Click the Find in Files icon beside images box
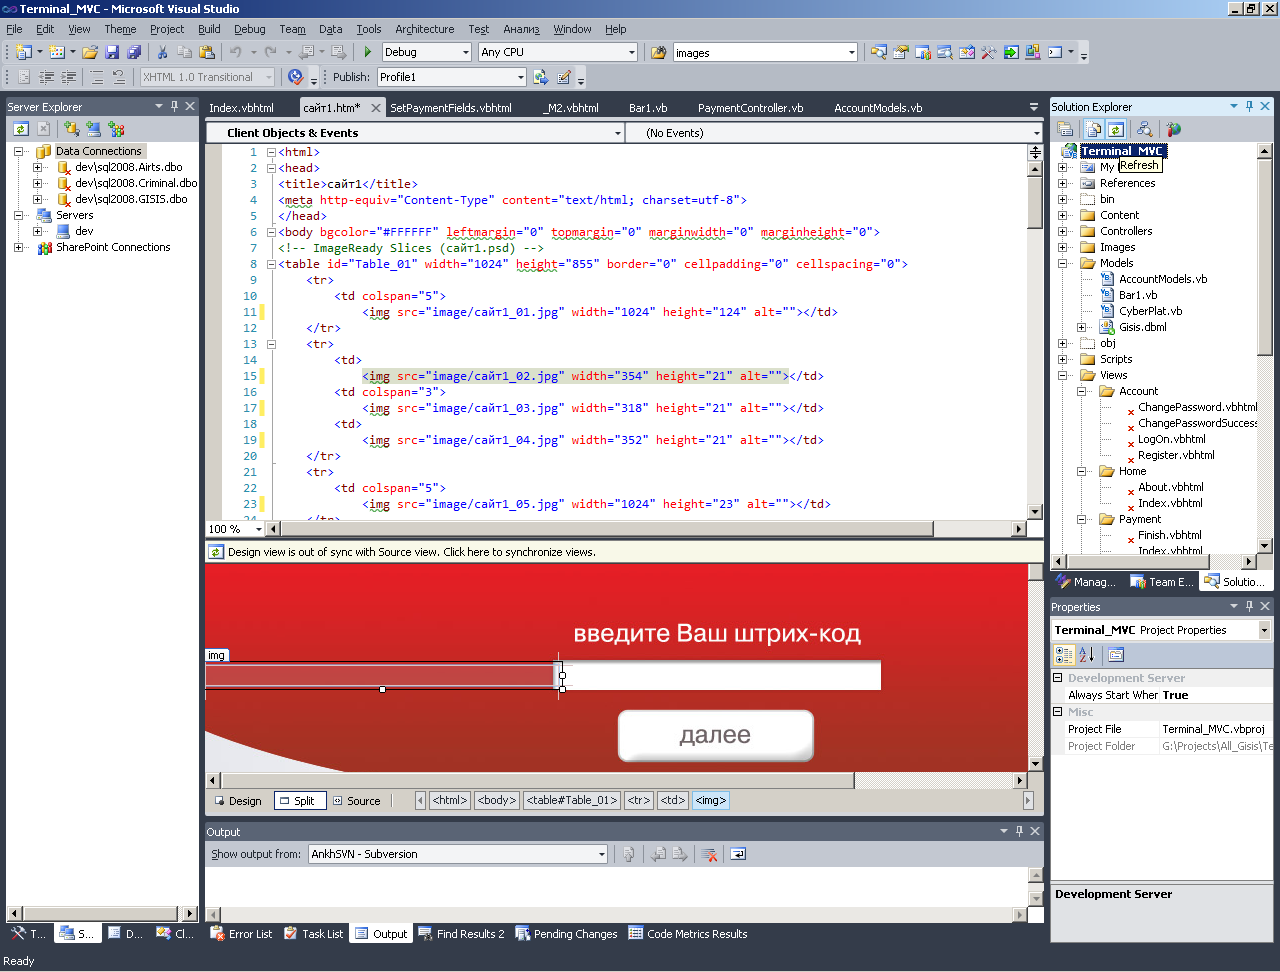1280x972 pixels. click(x=658, y=52)
